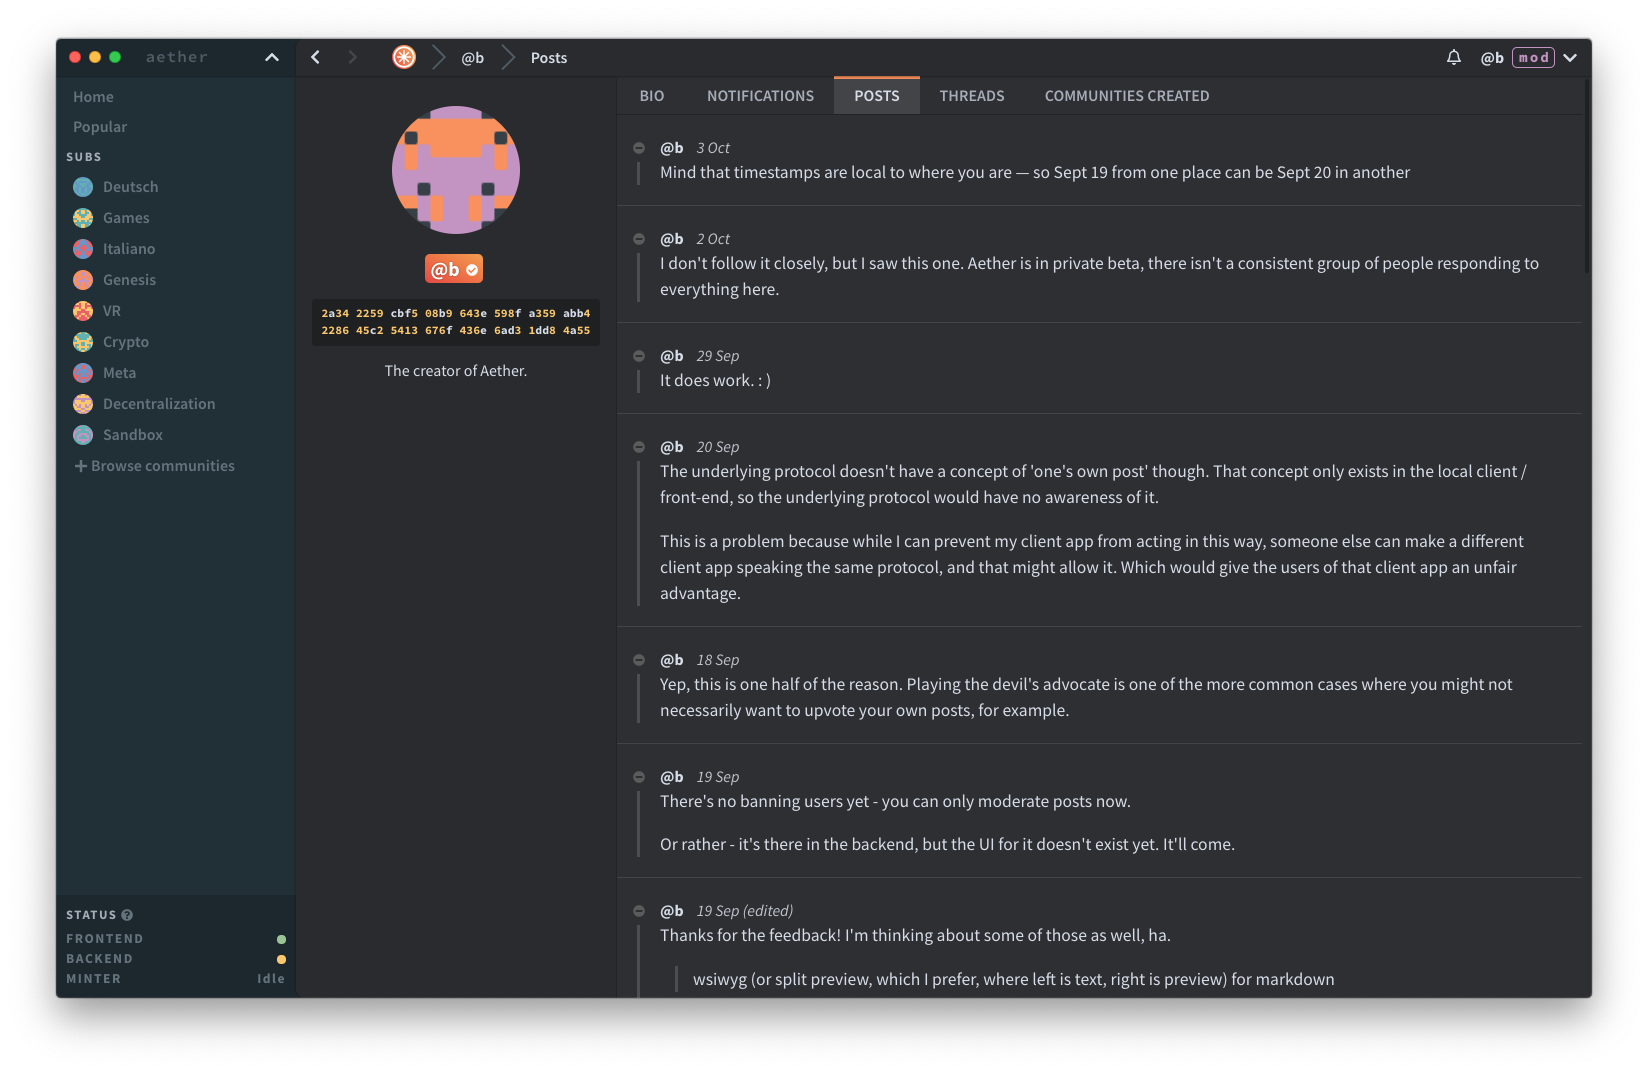Open the user menu dropdown arrow
1648x1072 pixels.
point(1570,57)
